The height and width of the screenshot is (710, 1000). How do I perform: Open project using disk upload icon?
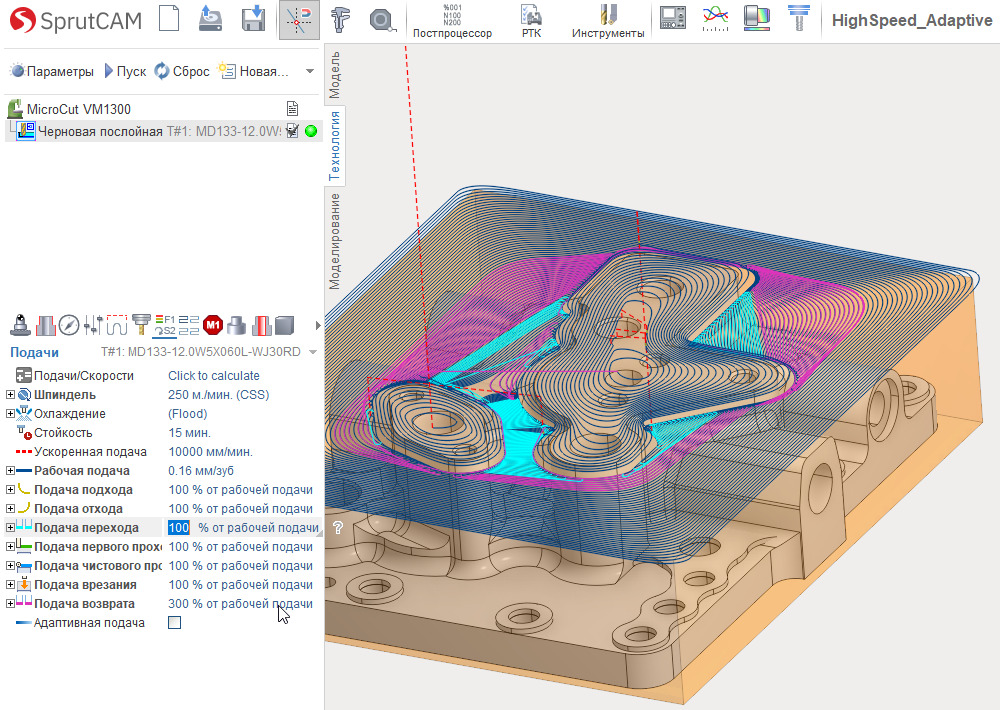click(210, 18)
